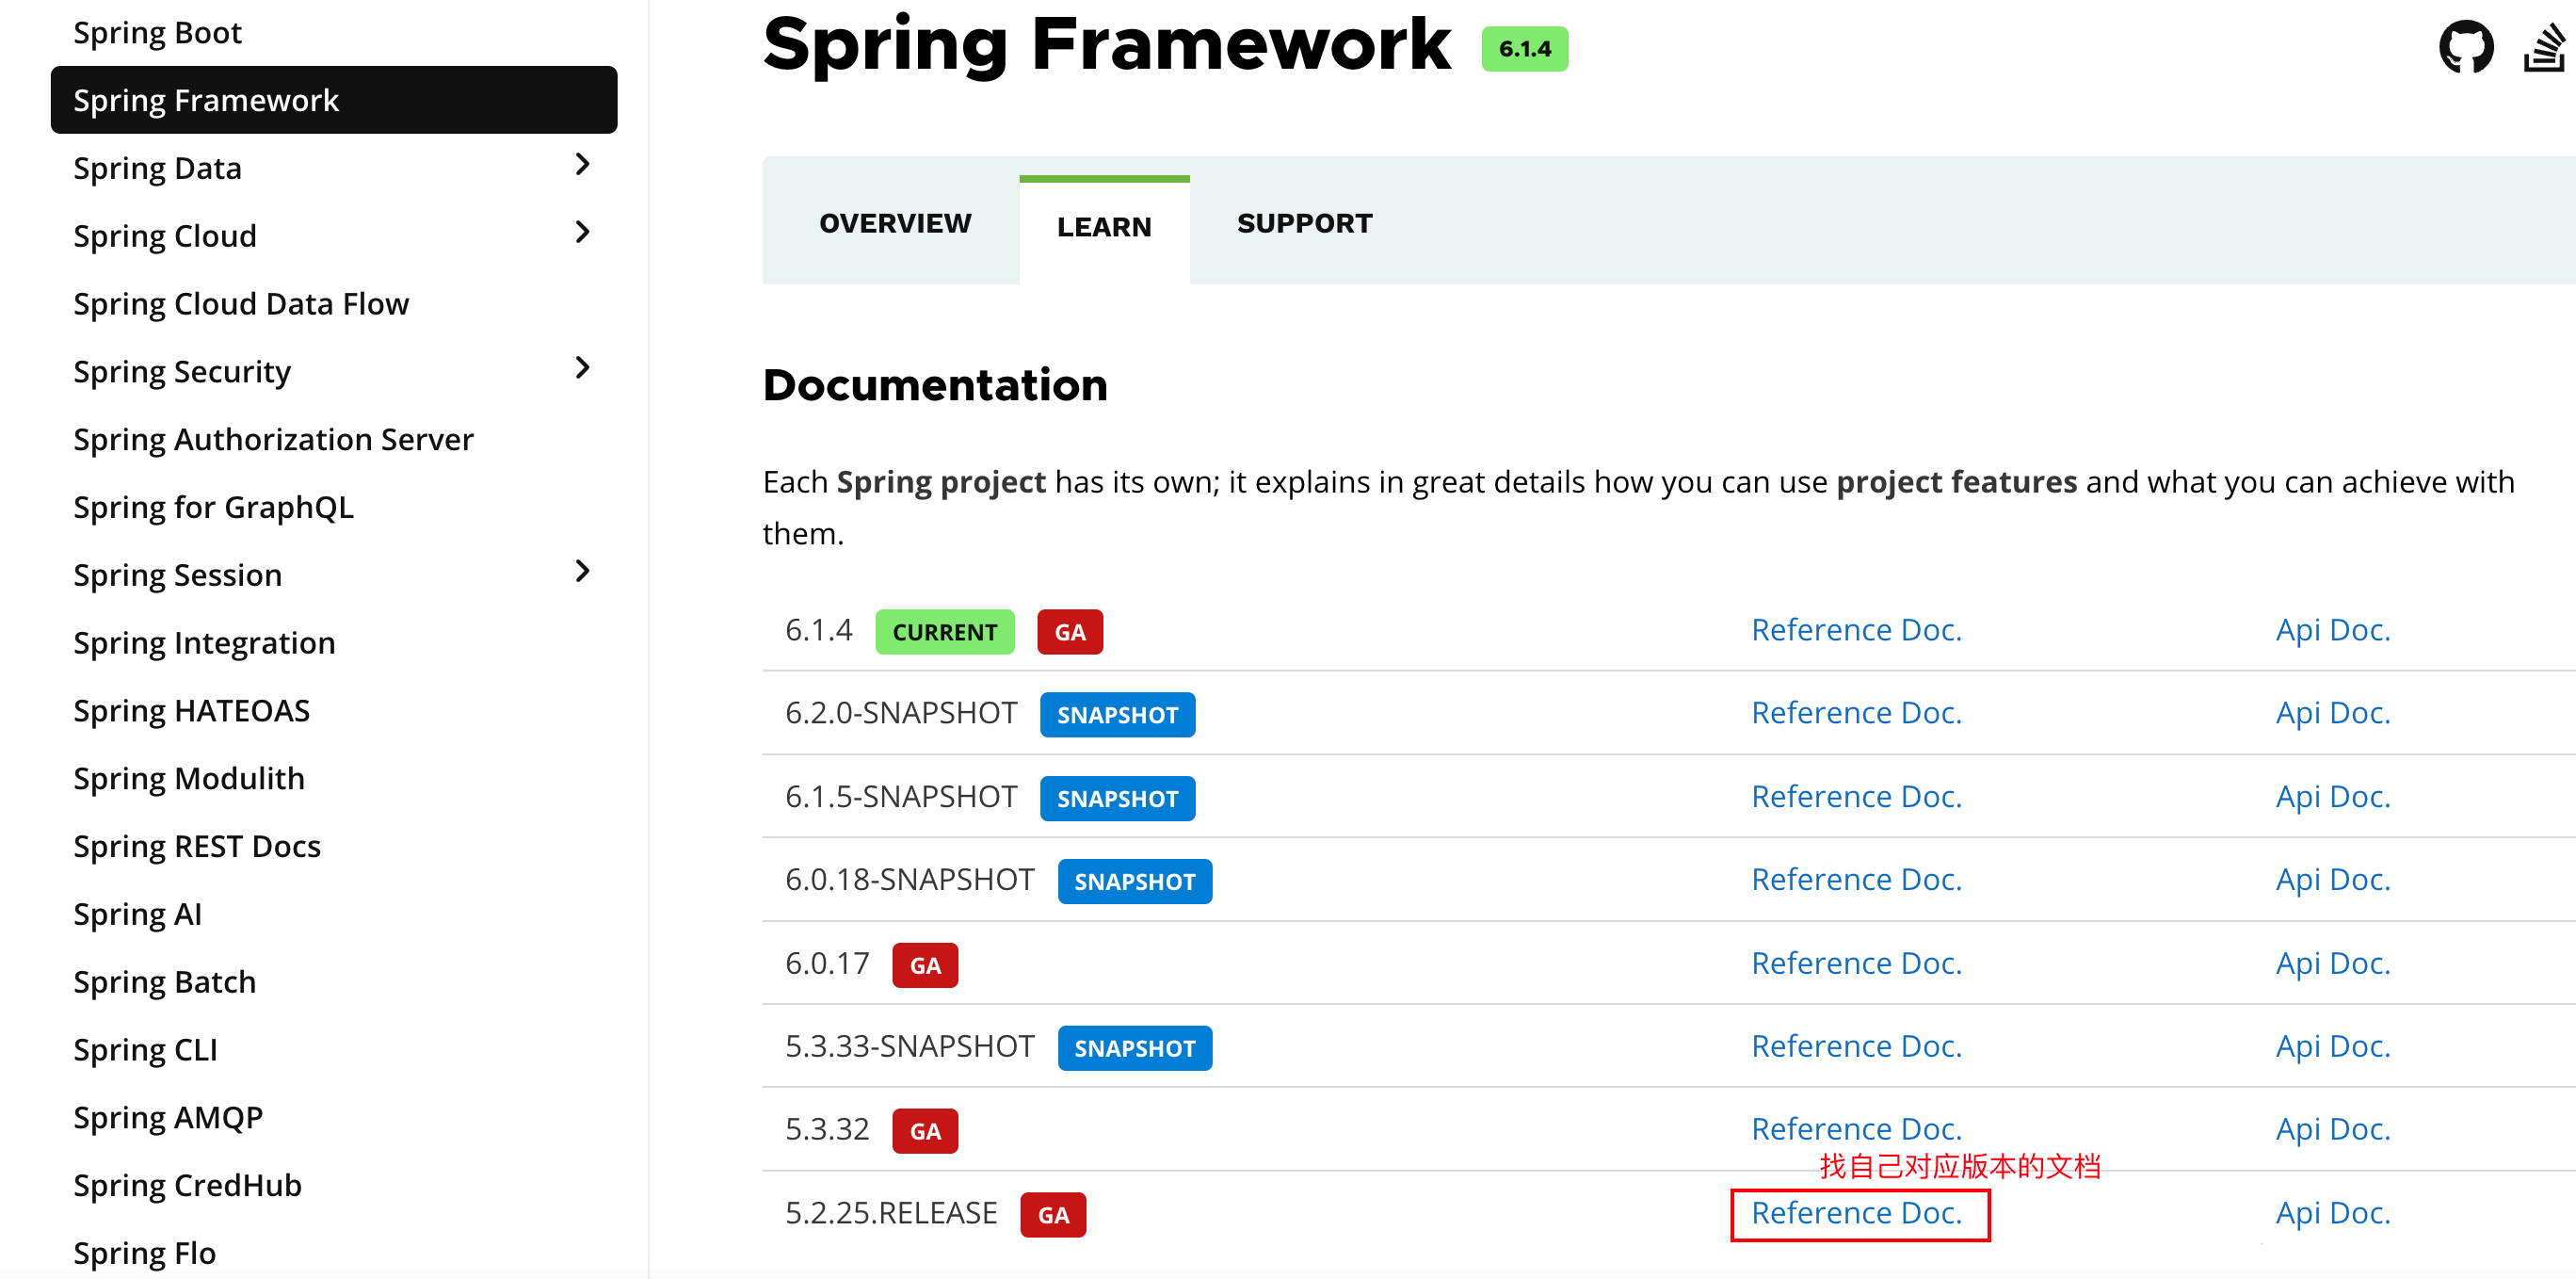Click the GA badge on 6.0.17

click(925, 966)
